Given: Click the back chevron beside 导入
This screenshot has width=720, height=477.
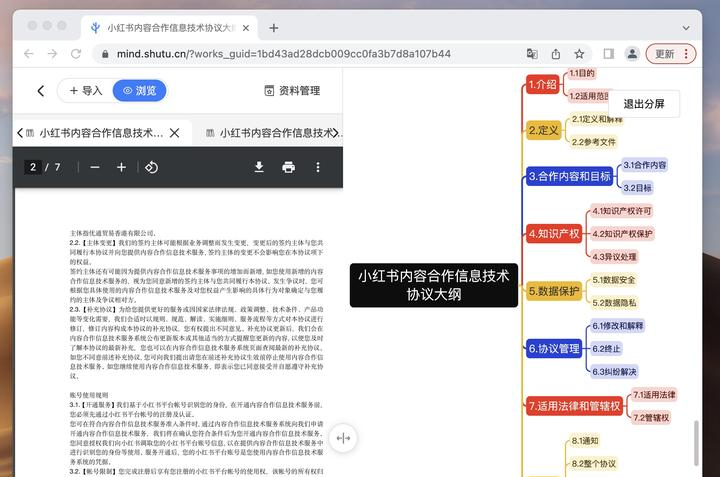Looking at the screenshot, I should 41,90.
